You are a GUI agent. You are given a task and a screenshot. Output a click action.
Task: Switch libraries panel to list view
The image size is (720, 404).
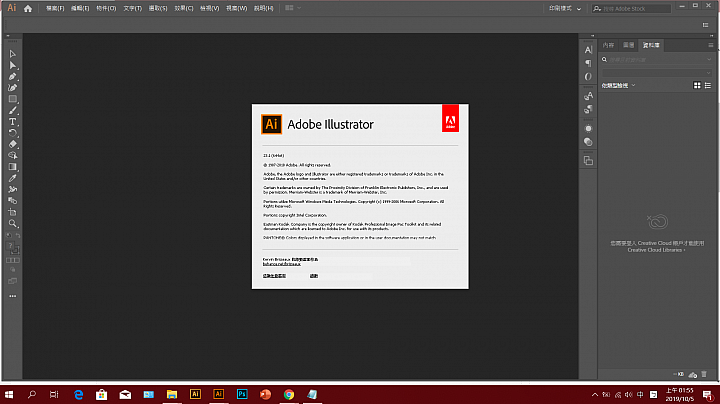click(x=708, y=85)
